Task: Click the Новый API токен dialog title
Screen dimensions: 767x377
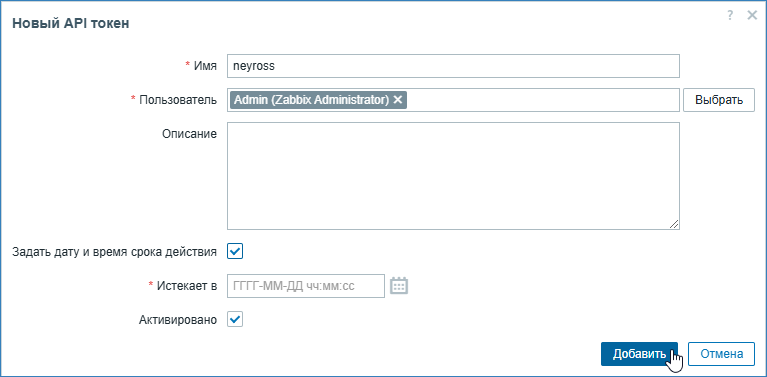Action: point(70,23)
